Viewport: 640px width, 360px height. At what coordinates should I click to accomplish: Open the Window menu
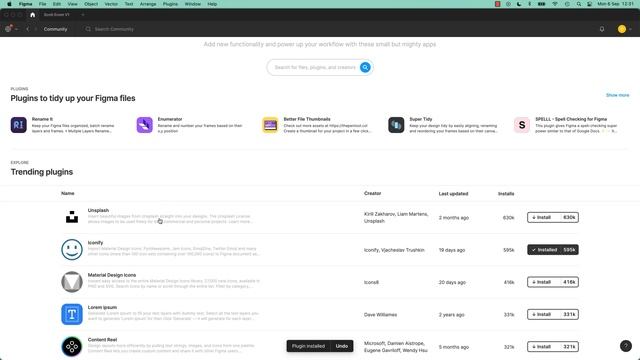[x=193, y=4]
